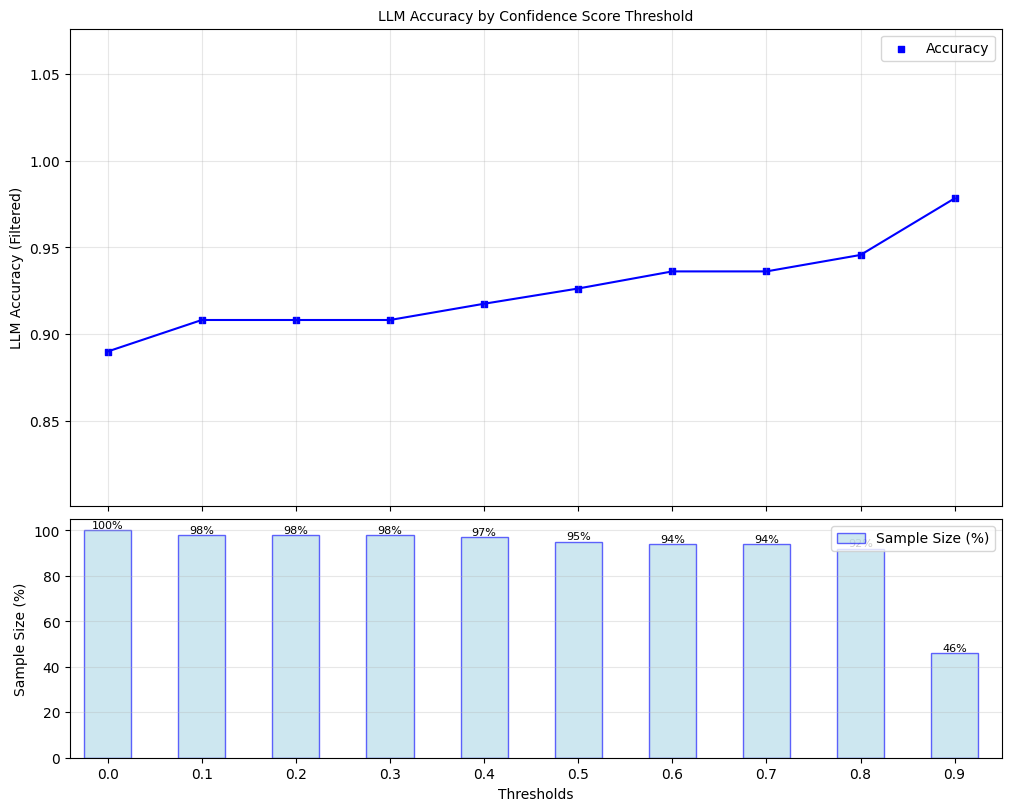Select the 100% bar at threshold 0.0
The width and height of the screenshot is (1011, 811).
(108, 644)
